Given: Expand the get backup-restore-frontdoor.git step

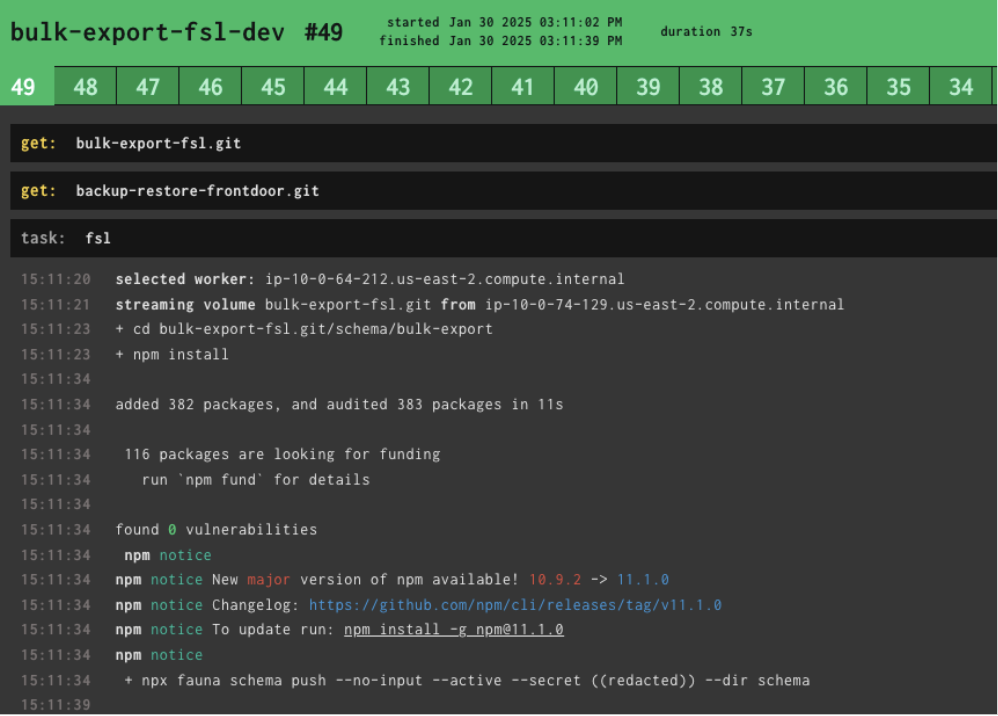Looking at the screenshot, I should [x=503, y=191].
